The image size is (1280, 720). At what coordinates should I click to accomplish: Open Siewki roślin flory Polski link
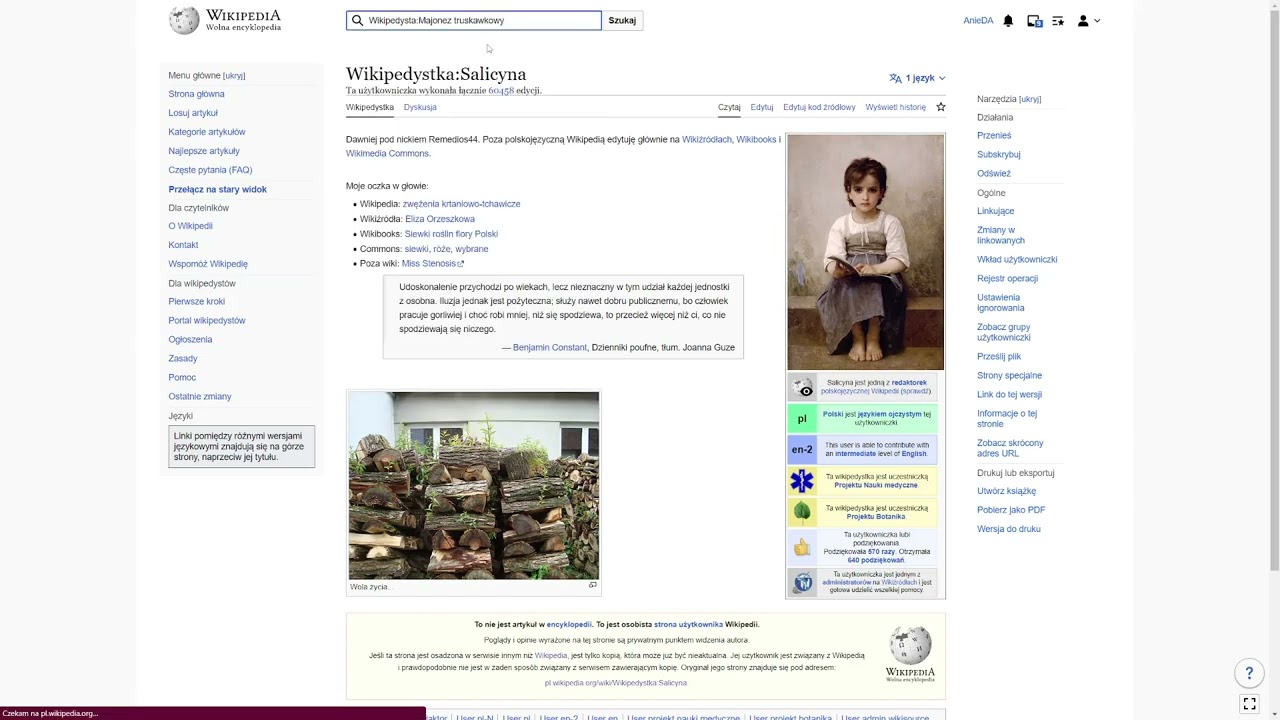[x=451, y=234]
